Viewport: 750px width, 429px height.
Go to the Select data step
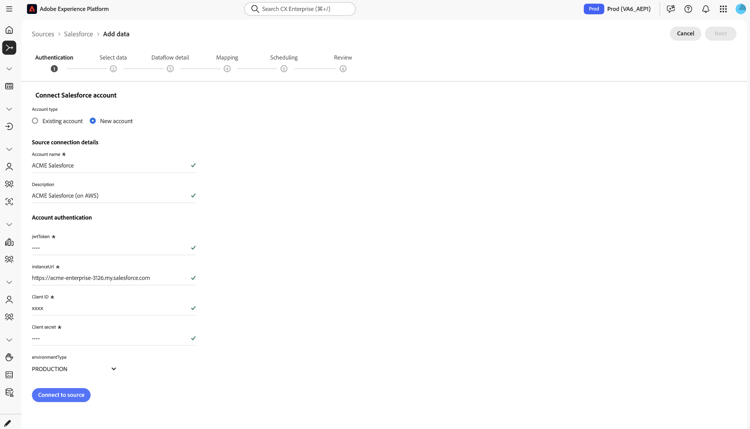[113, 63]
